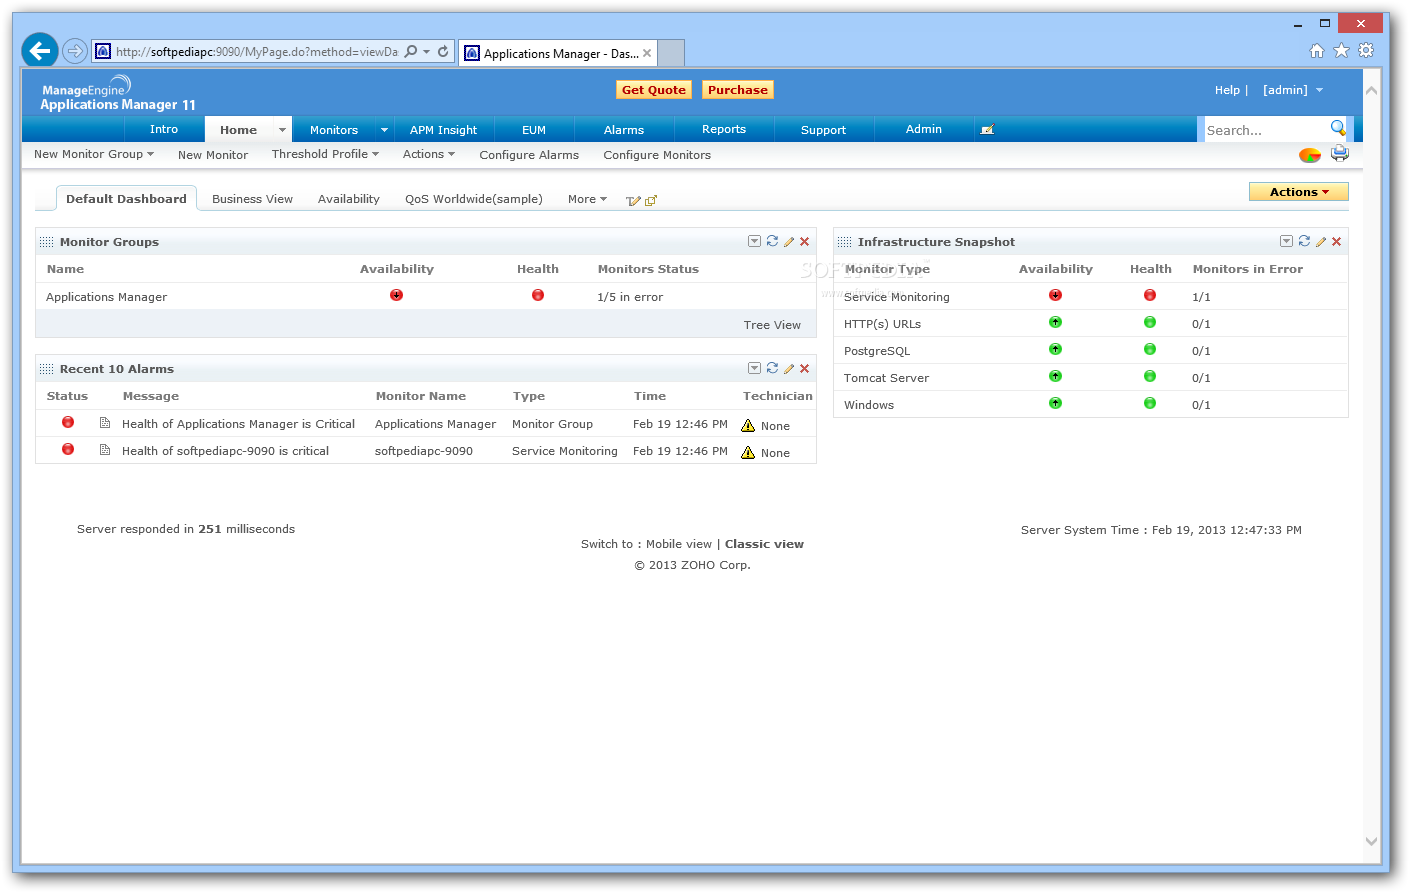The height and width of the screenshot is (893, 1410).
Task: Click the dropdown arrow on the Monitors tab
Action: (384, 130)
